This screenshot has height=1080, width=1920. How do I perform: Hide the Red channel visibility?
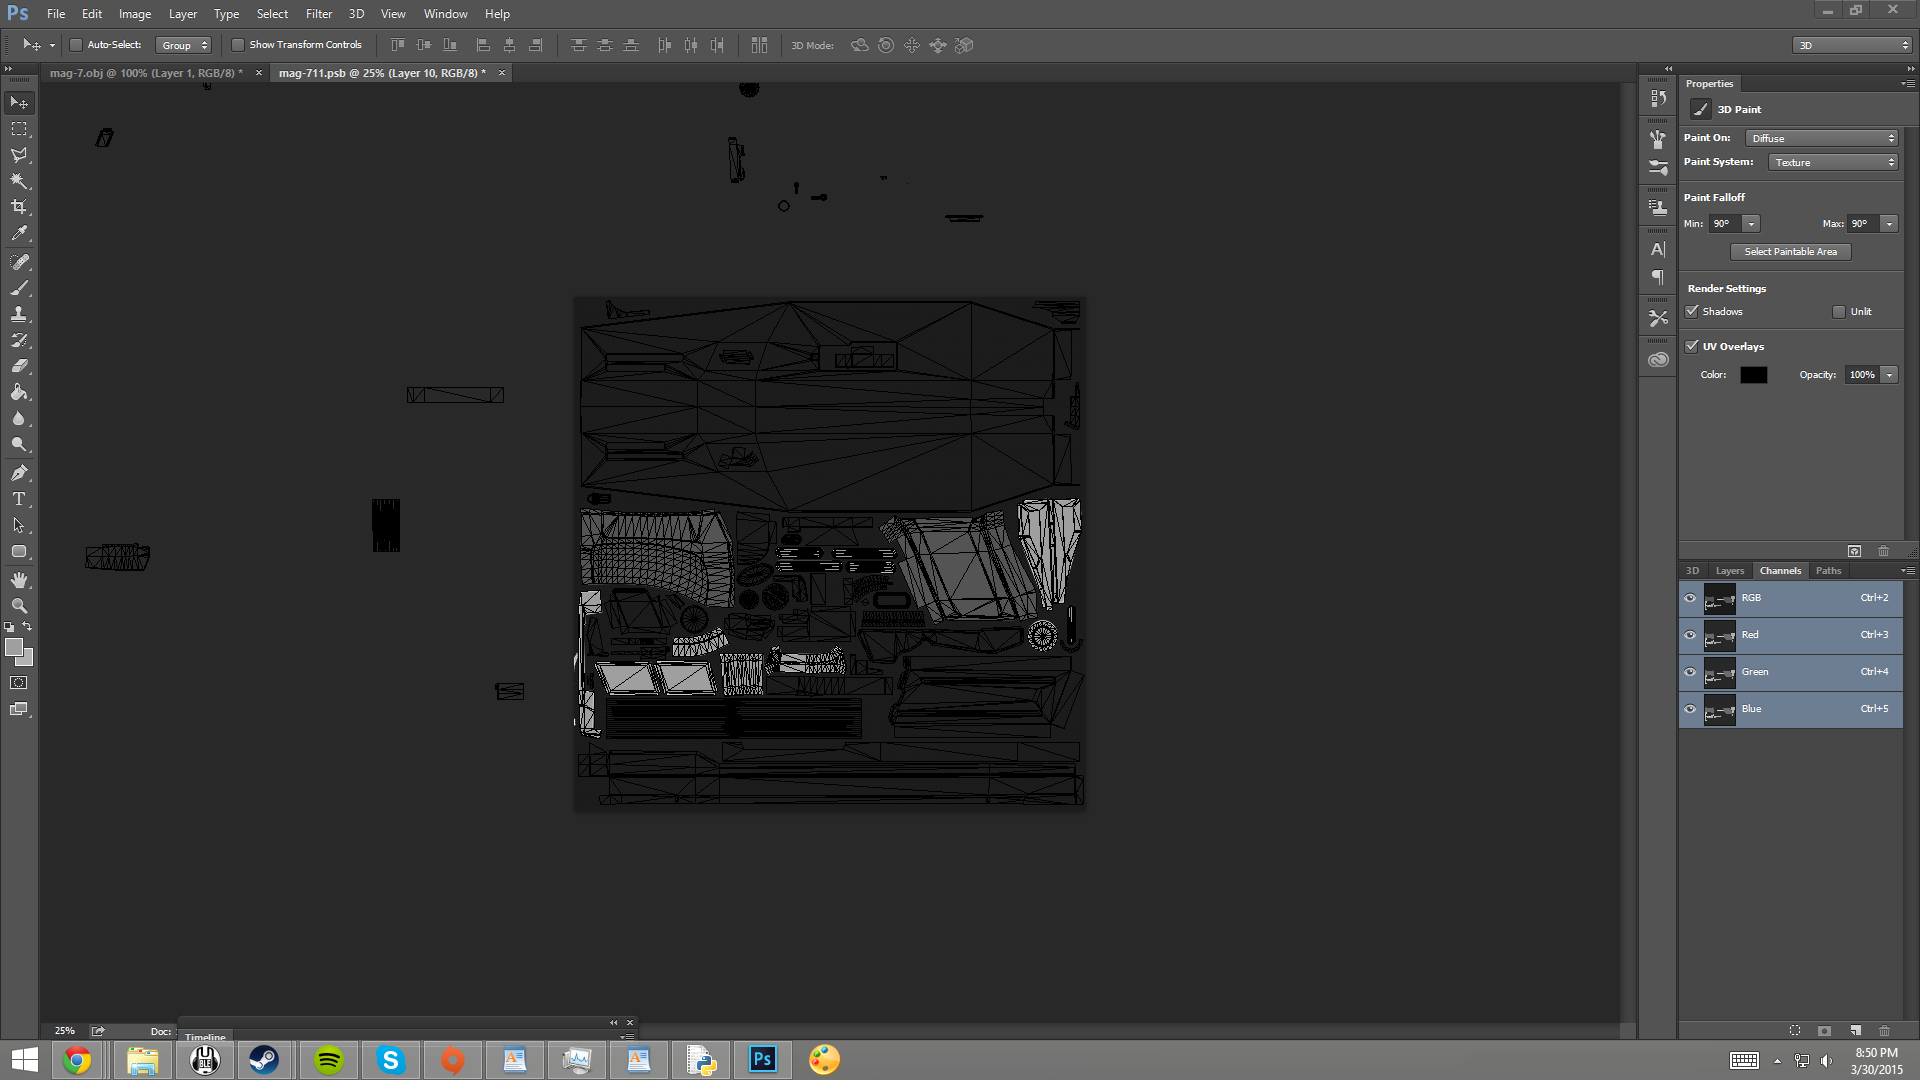coord(1690,635)
